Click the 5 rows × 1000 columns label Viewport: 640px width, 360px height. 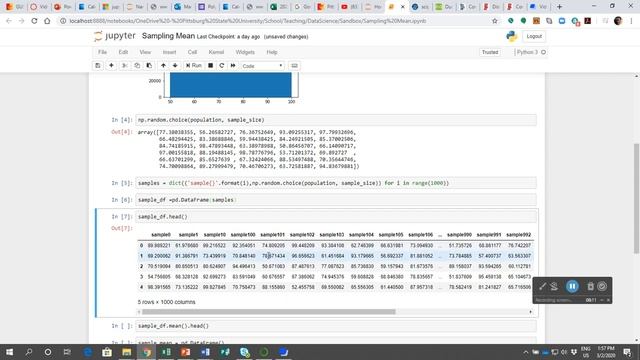click(167, 302)
